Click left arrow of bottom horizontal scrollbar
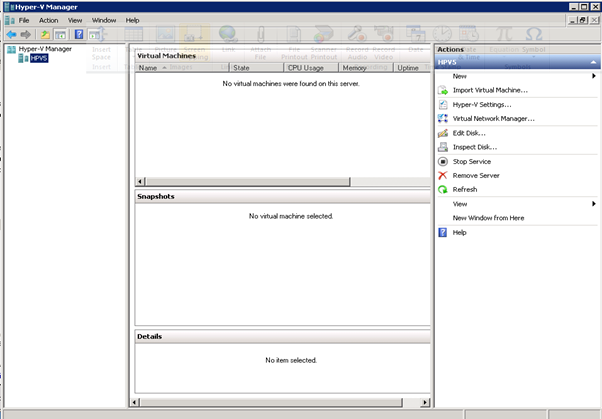Screen dimensions: 602x419 point(134,402)
